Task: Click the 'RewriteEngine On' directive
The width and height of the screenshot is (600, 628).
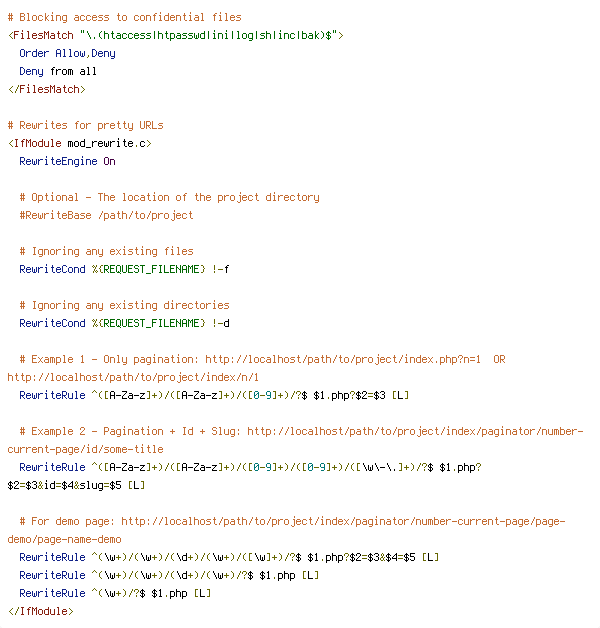Action: (x=67, y=161)
